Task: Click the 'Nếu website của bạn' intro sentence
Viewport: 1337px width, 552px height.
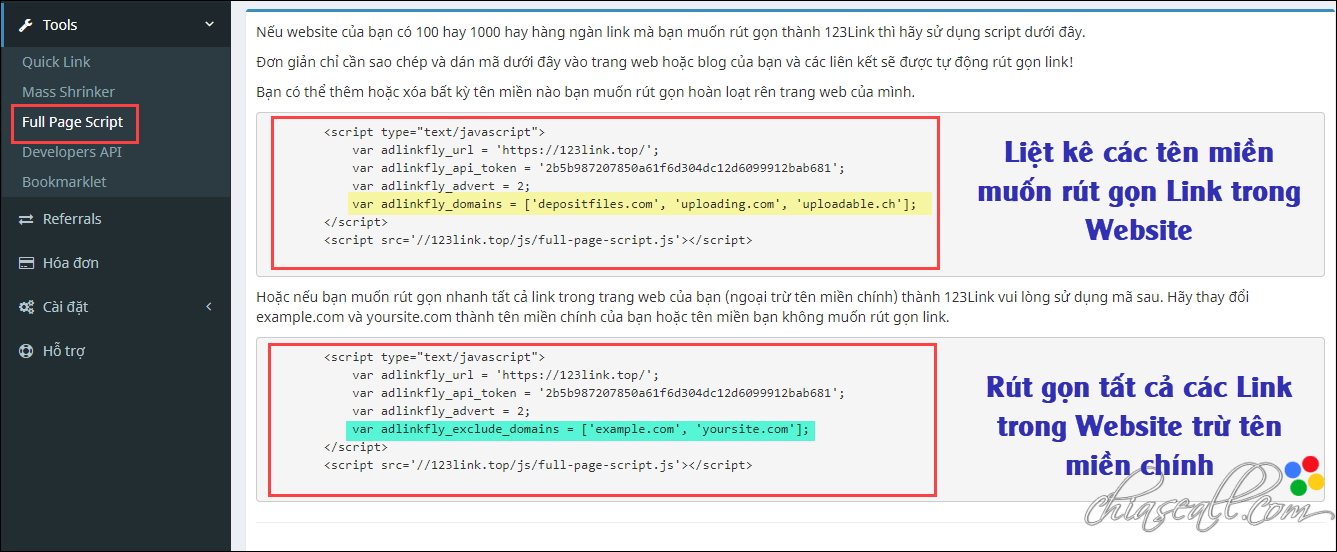Action: (x=671, y=32)
